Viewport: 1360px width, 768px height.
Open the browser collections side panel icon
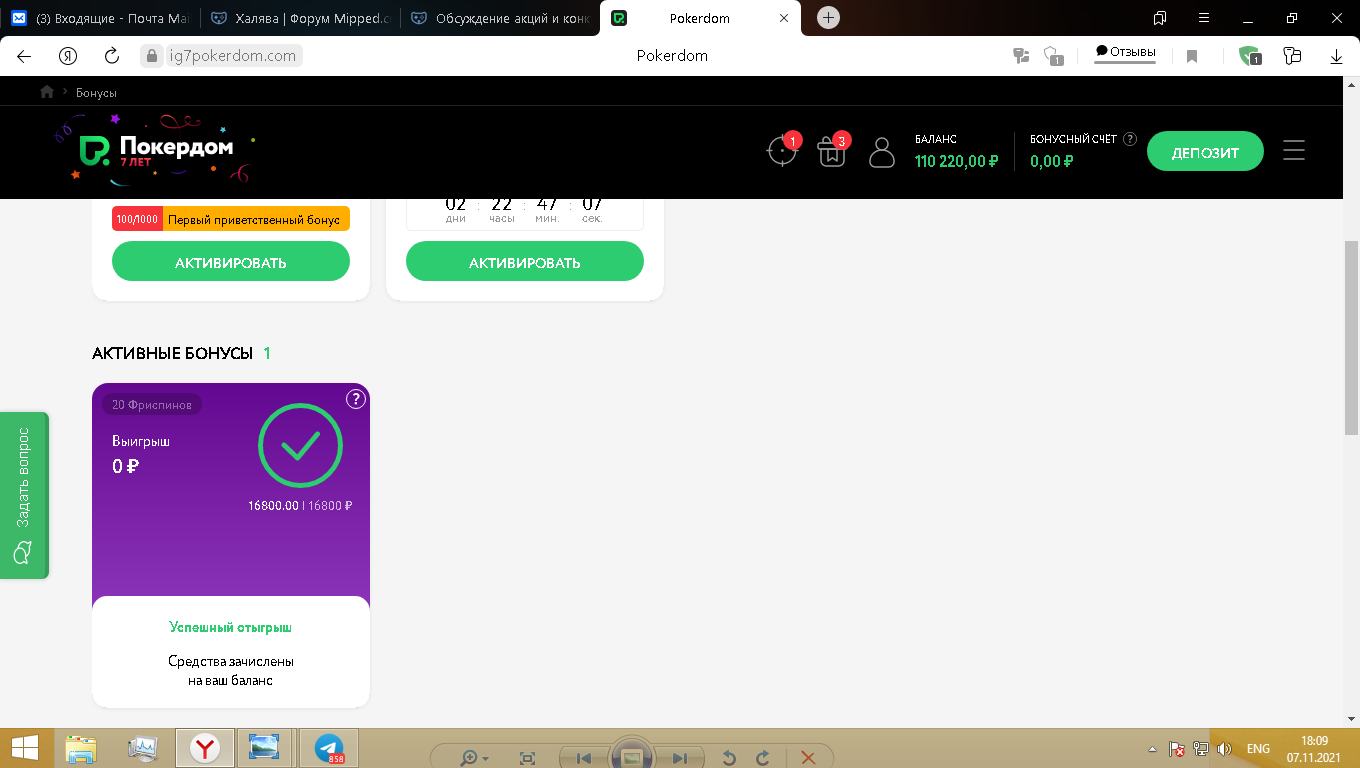[x=1160, y=18]
